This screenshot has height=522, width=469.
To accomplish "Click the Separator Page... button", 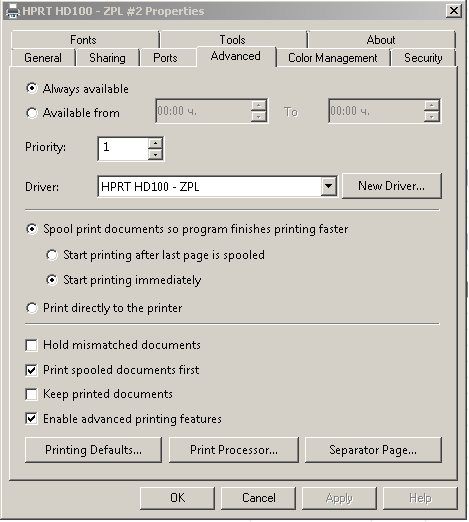I will click(373, 450).
